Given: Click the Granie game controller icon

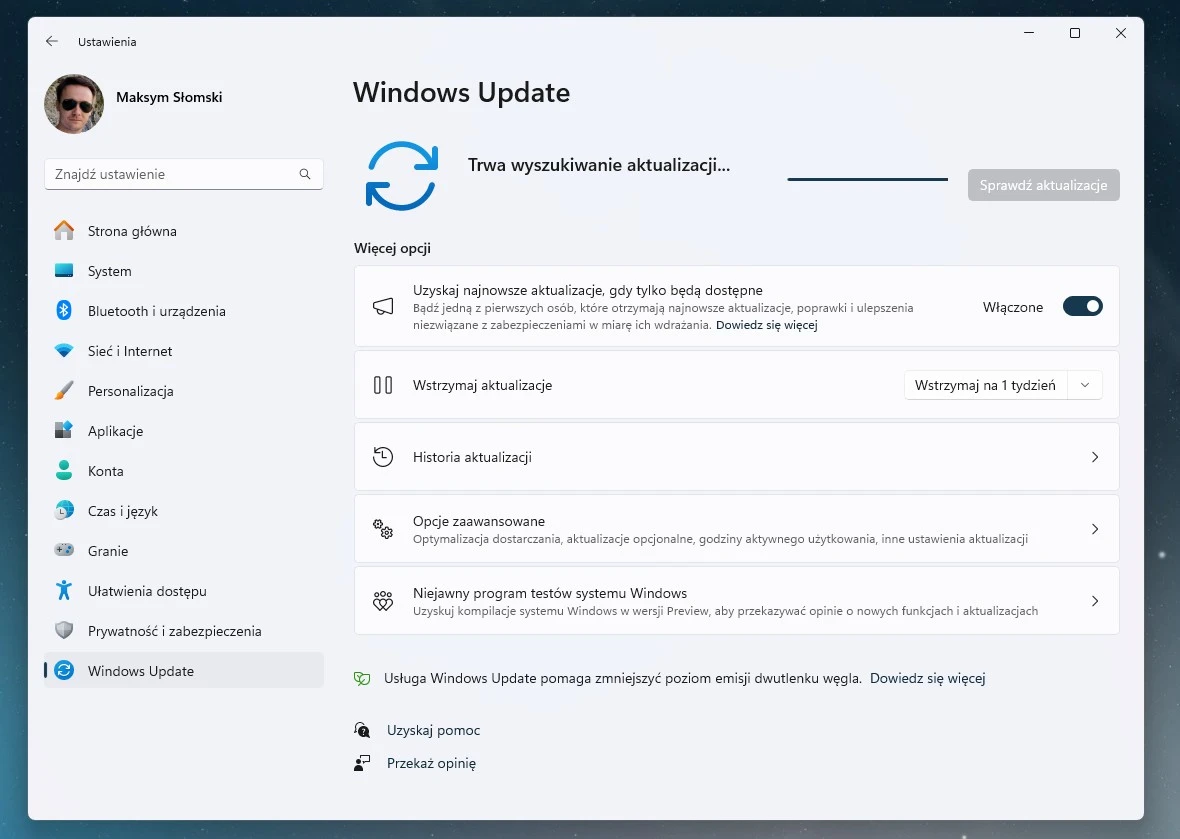Looking at the screenshot, I should tap(62, 551).
